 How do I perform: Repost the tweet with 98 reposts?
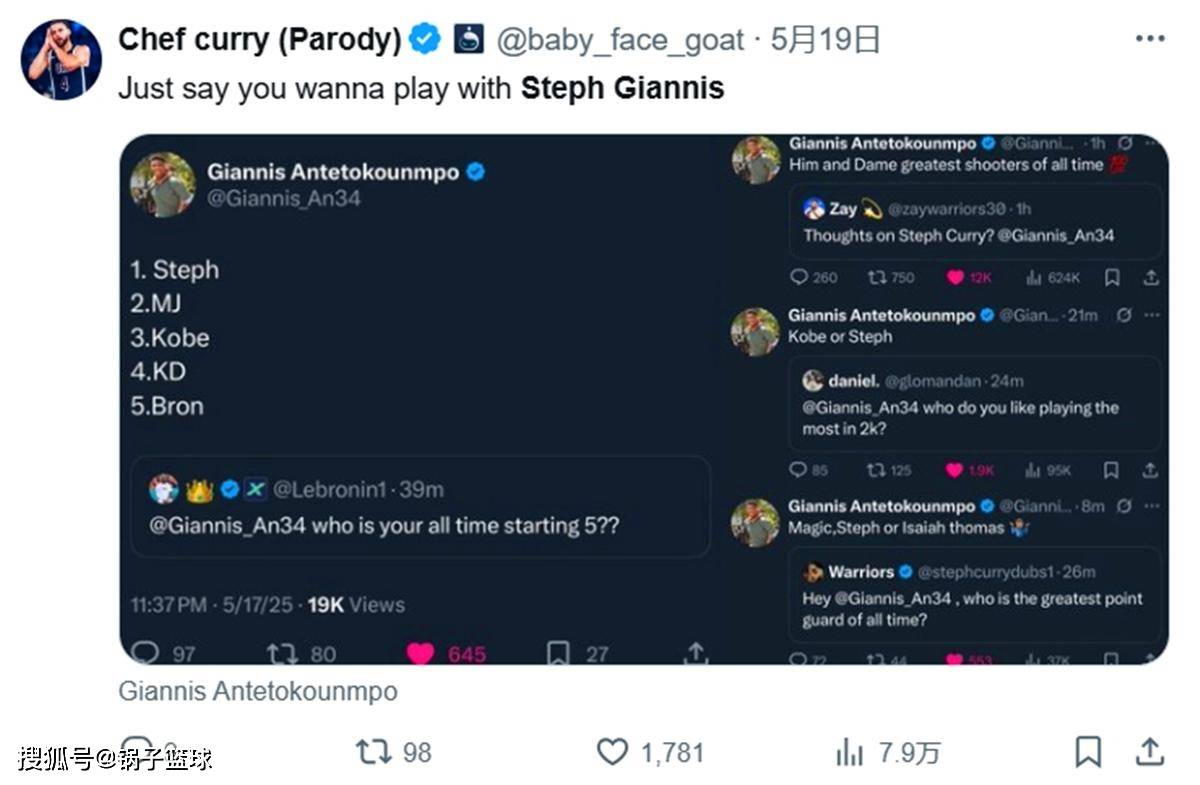pos(394,752)
